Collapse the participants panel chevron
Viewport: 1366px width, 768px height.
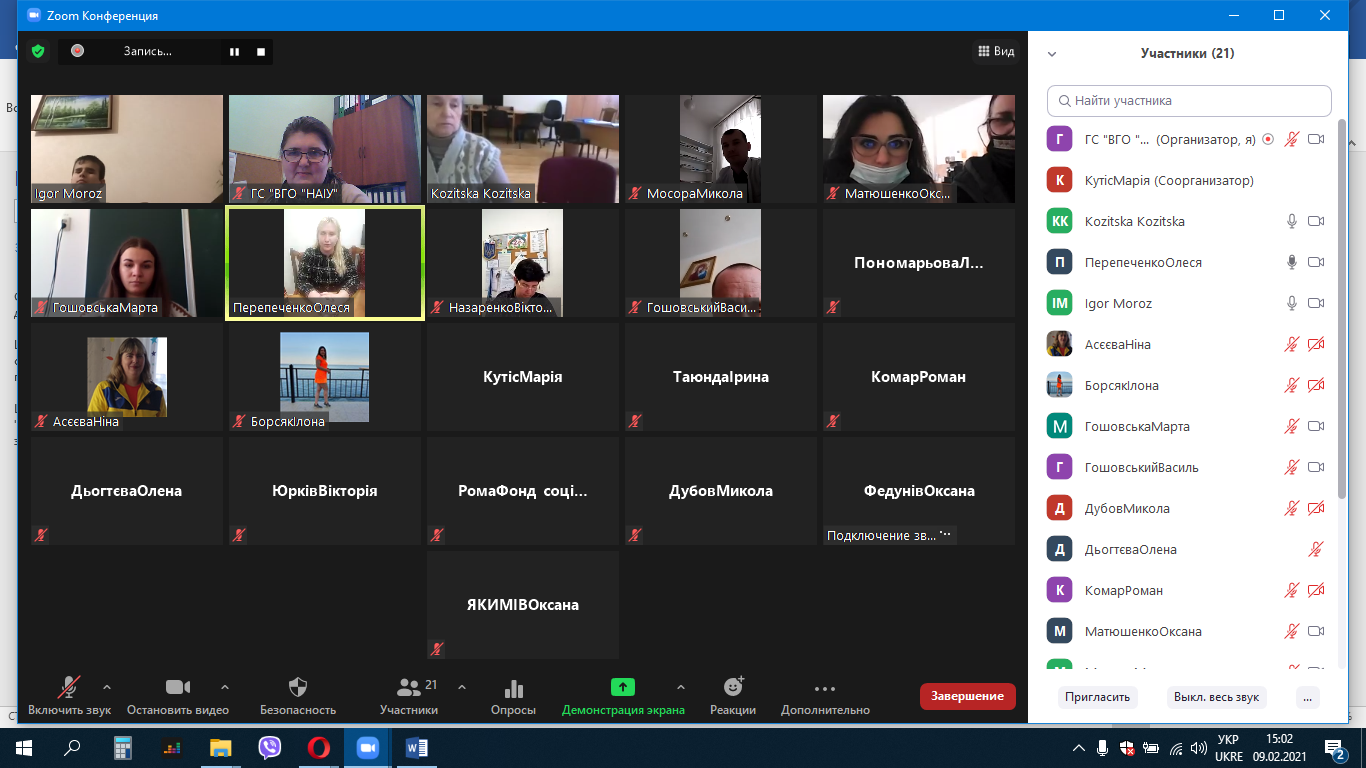pos(1052,54)
